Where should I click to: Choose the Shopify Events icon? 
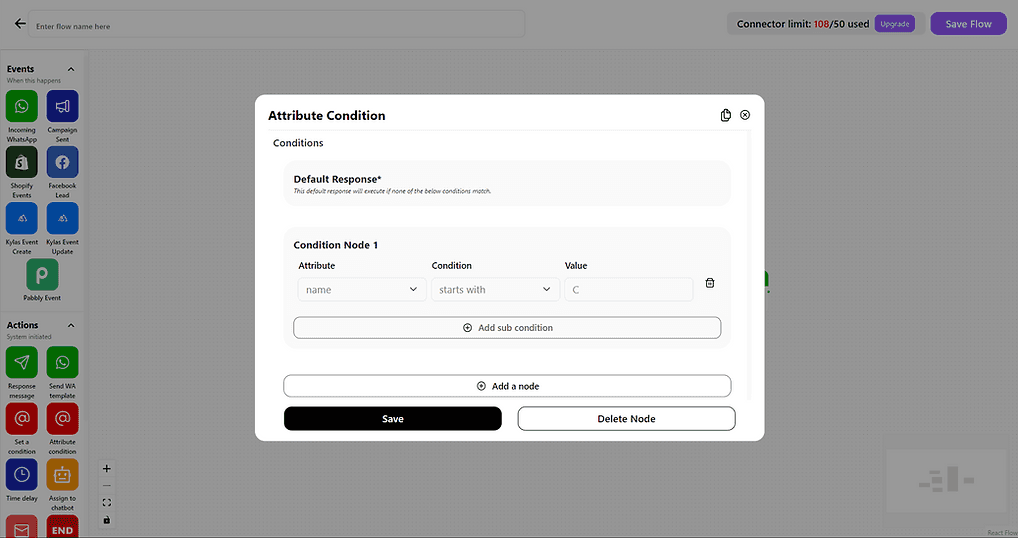tap(21, 162)
